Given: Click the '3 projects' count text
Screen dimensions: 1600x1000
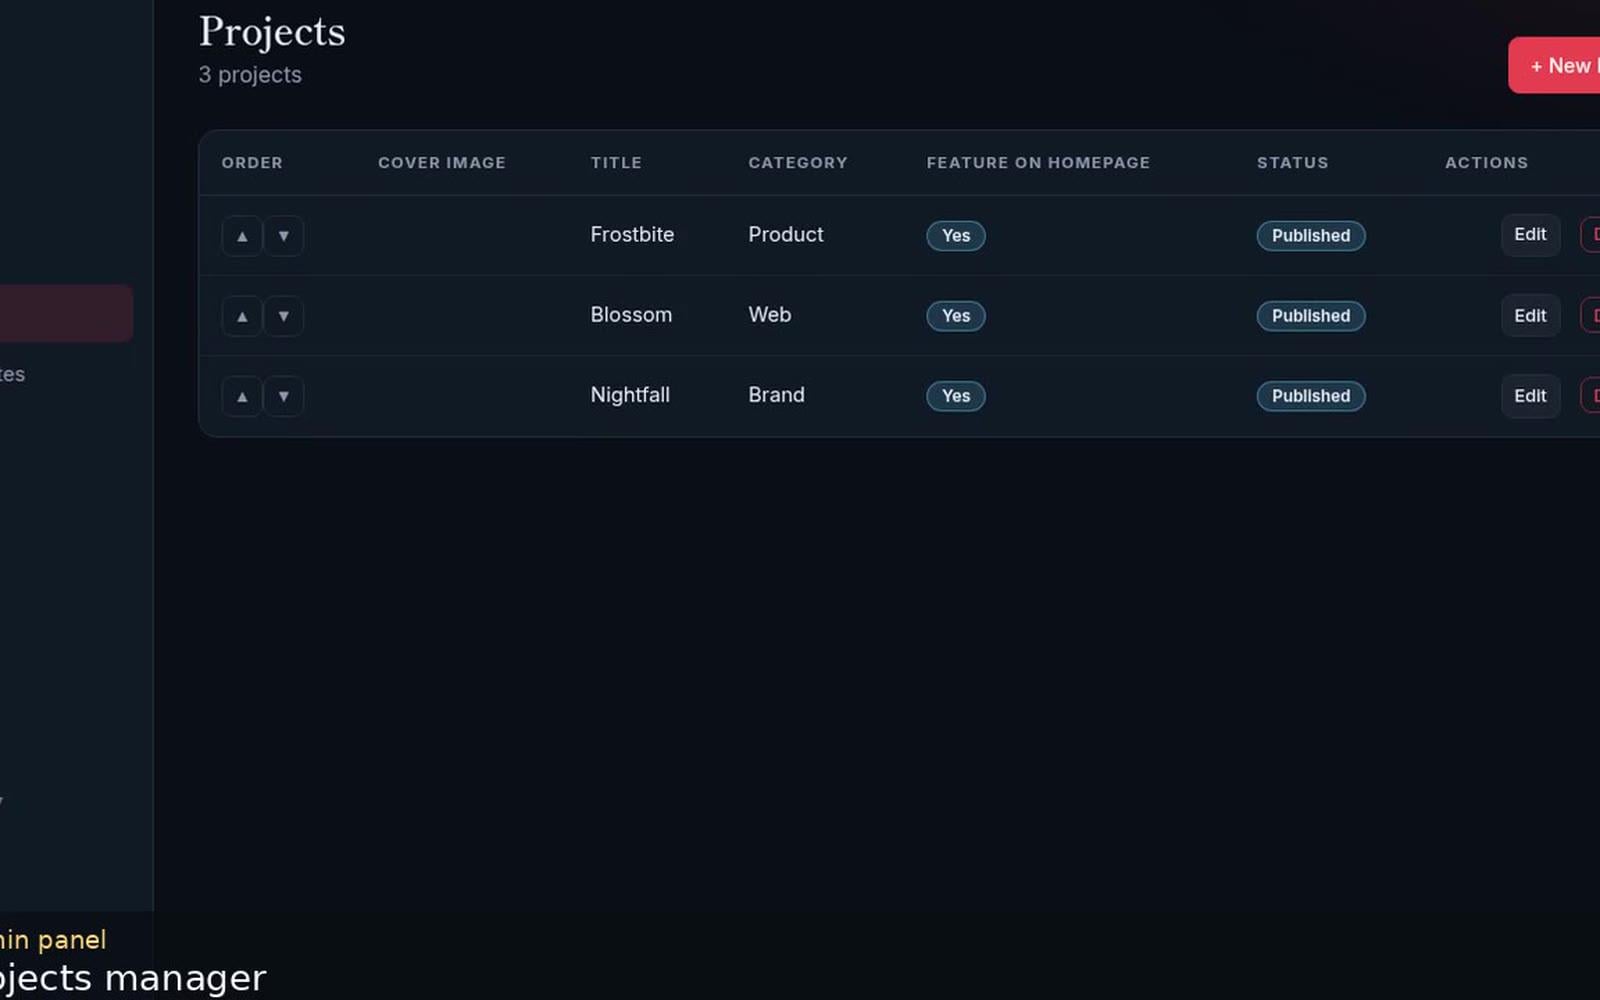Looking at the screenshot, I should point(250,75).
